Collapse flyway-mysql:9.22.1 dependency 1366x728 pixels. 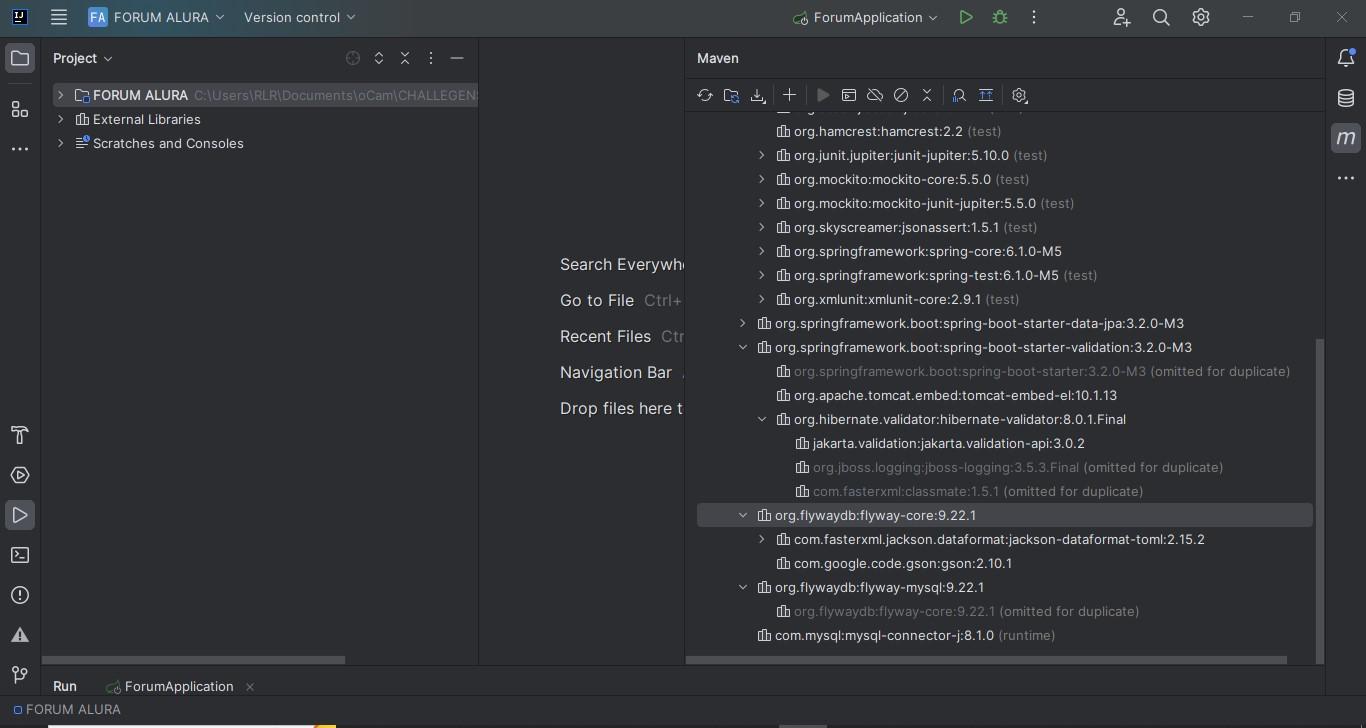click(742, 587)
